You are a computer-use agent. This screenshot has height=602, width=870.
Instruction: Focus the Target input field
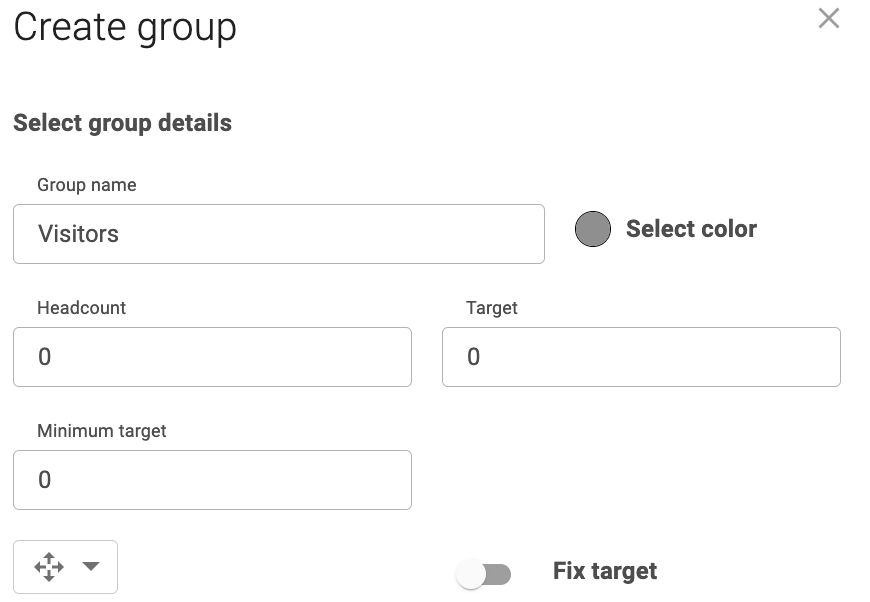pos(641,357)
